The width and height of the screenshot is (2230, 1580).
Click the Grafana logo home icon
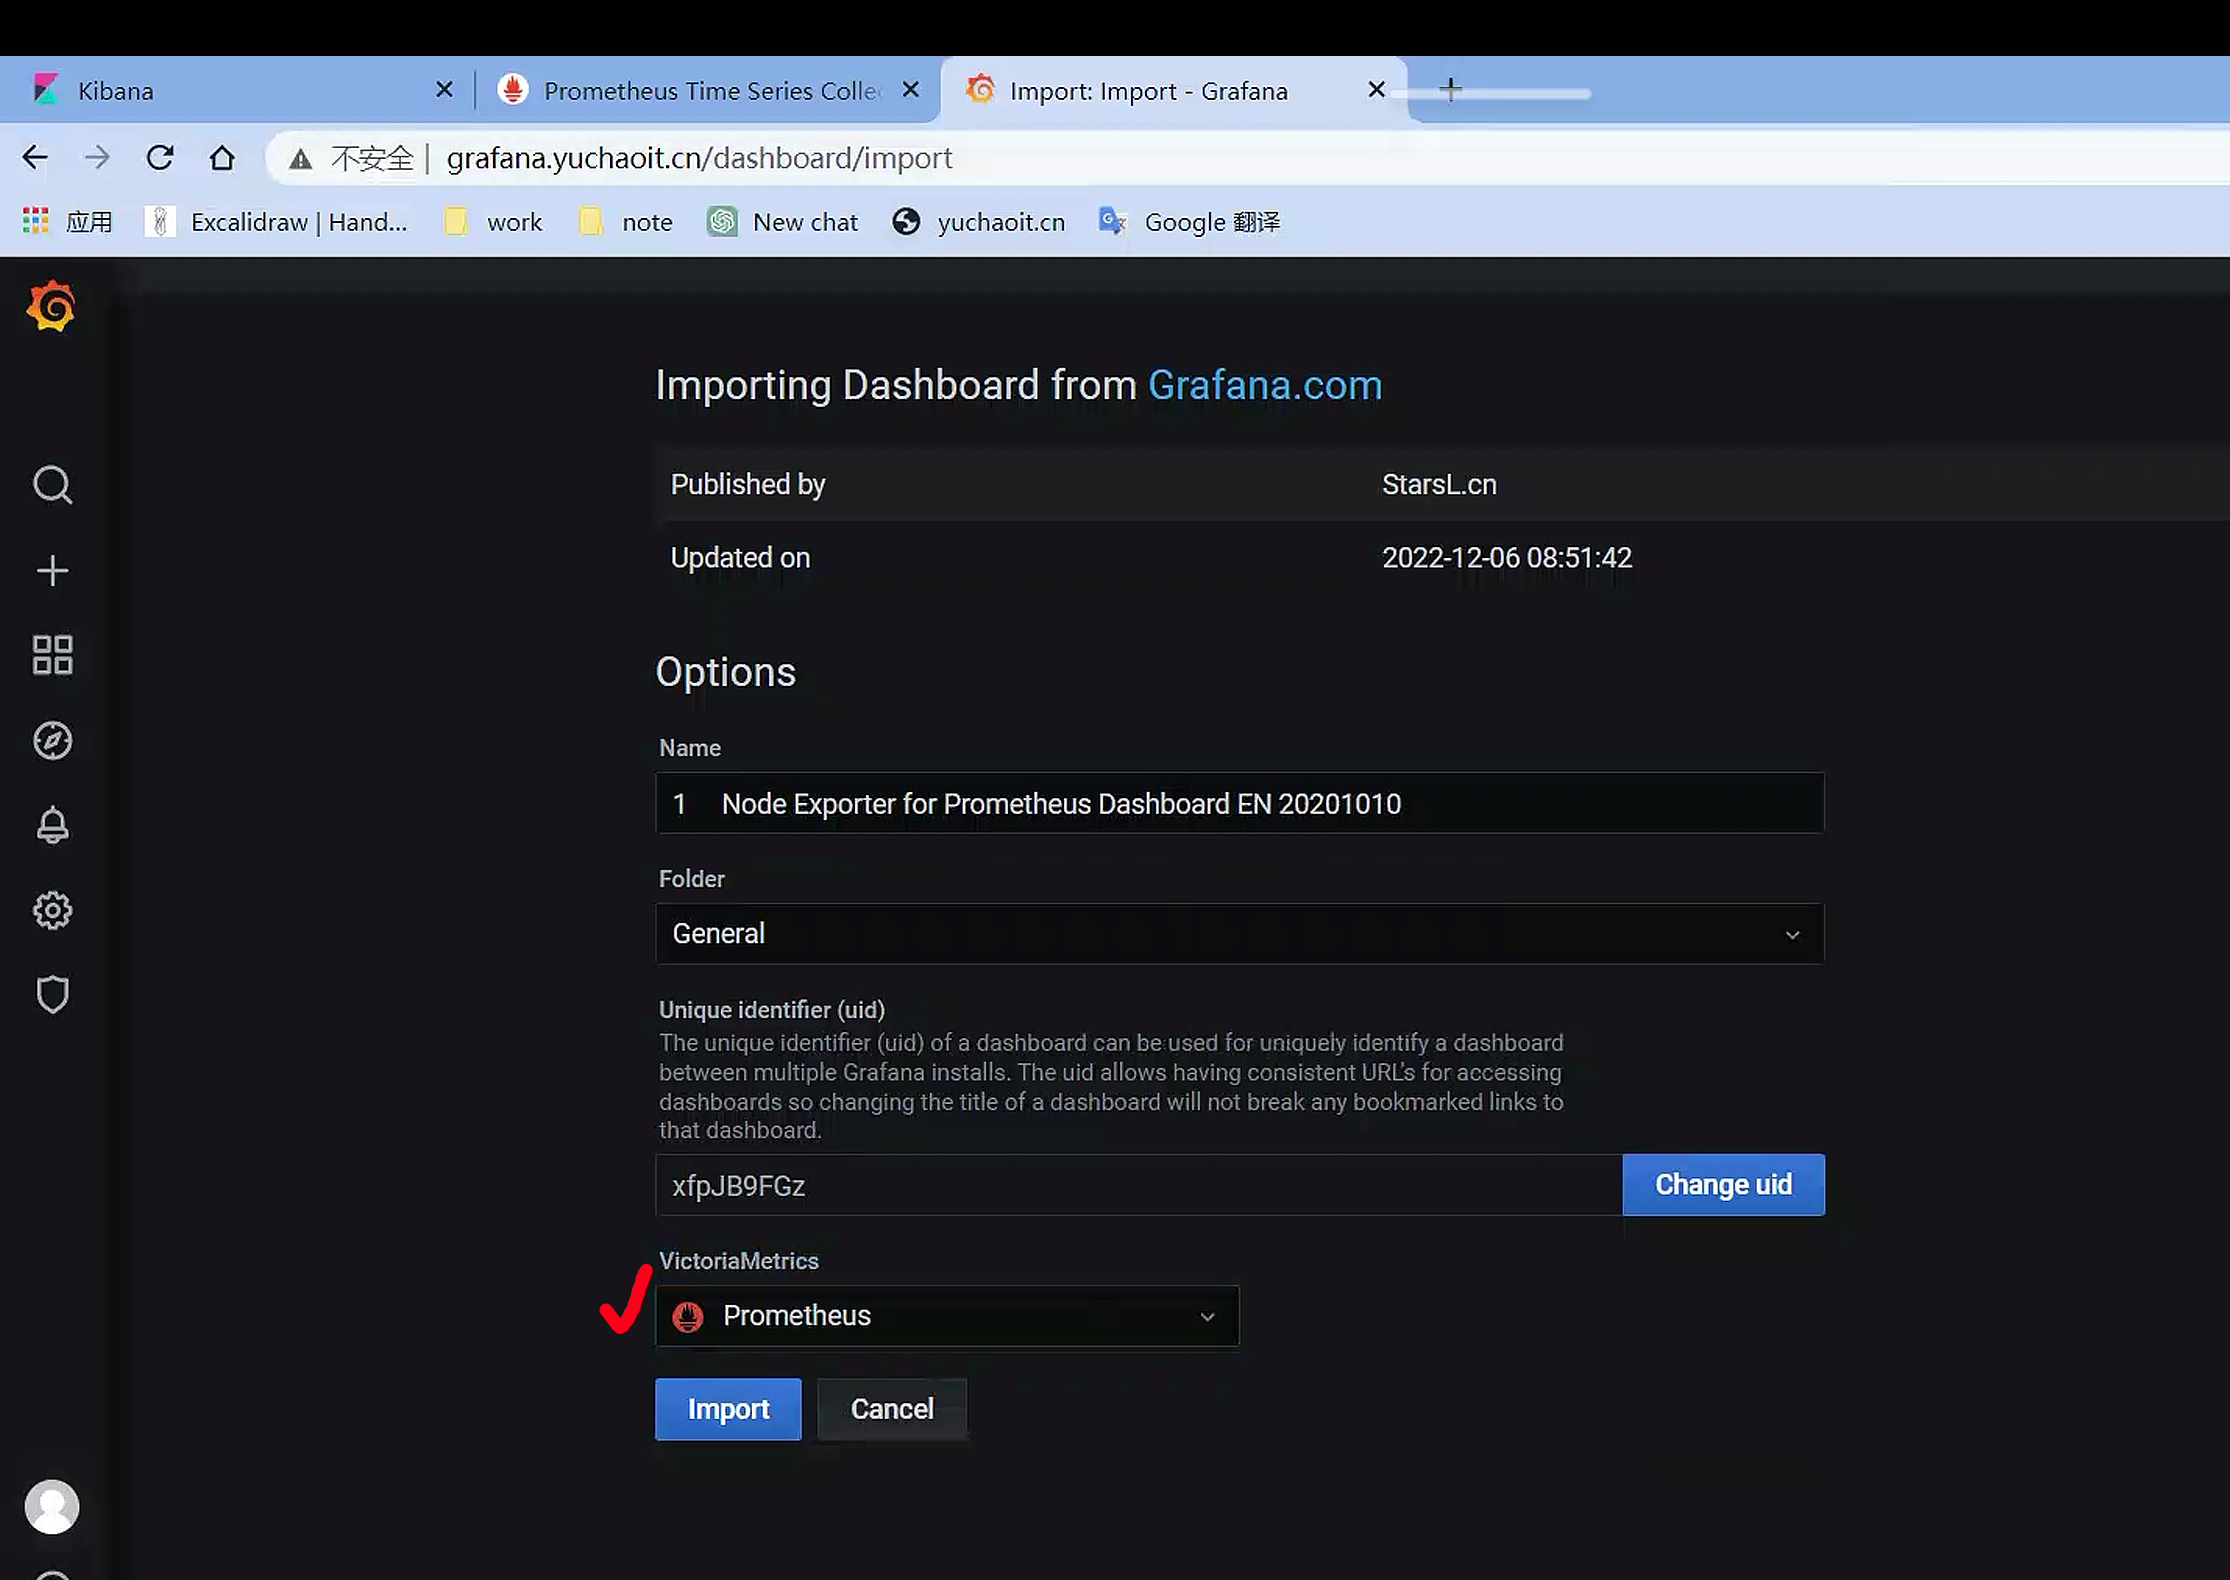tap(51, 306)
